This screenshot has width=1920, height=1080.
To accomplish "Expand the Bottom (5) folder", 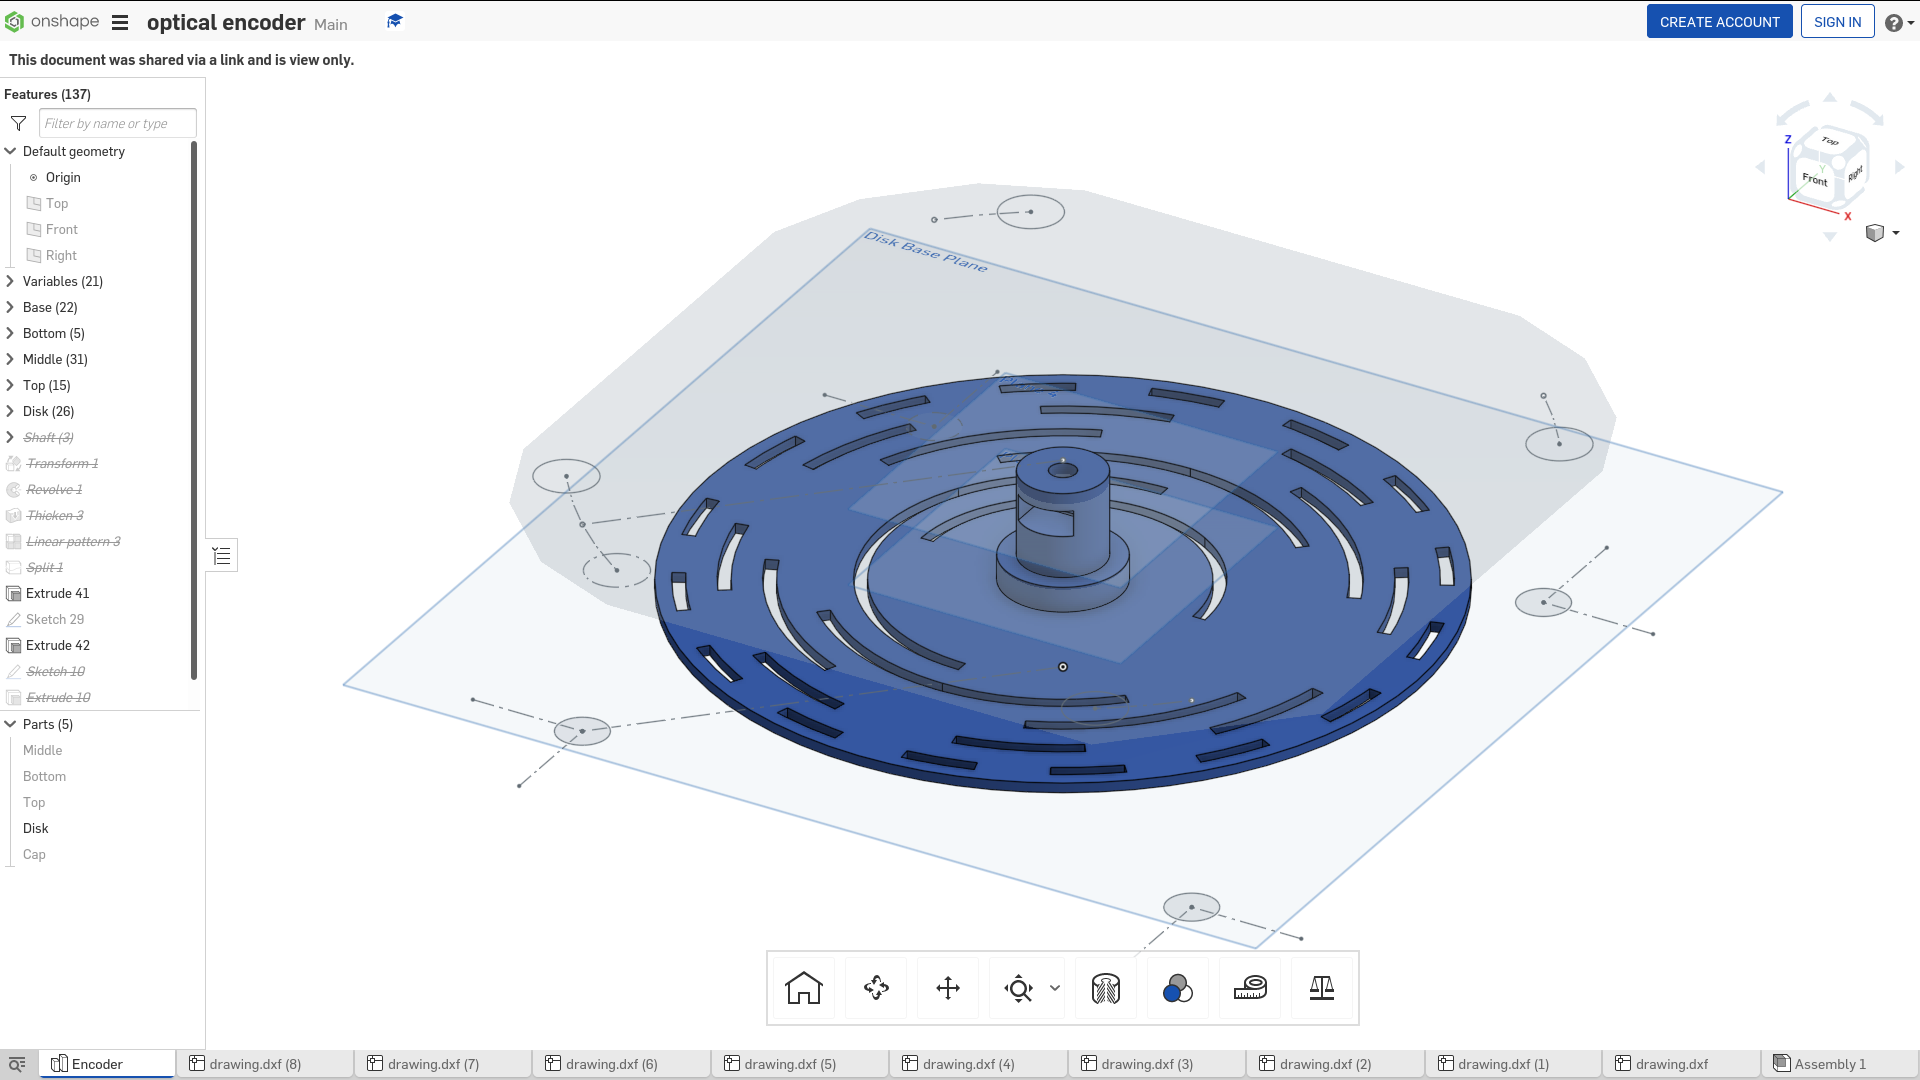I will (x=11, y=333).
